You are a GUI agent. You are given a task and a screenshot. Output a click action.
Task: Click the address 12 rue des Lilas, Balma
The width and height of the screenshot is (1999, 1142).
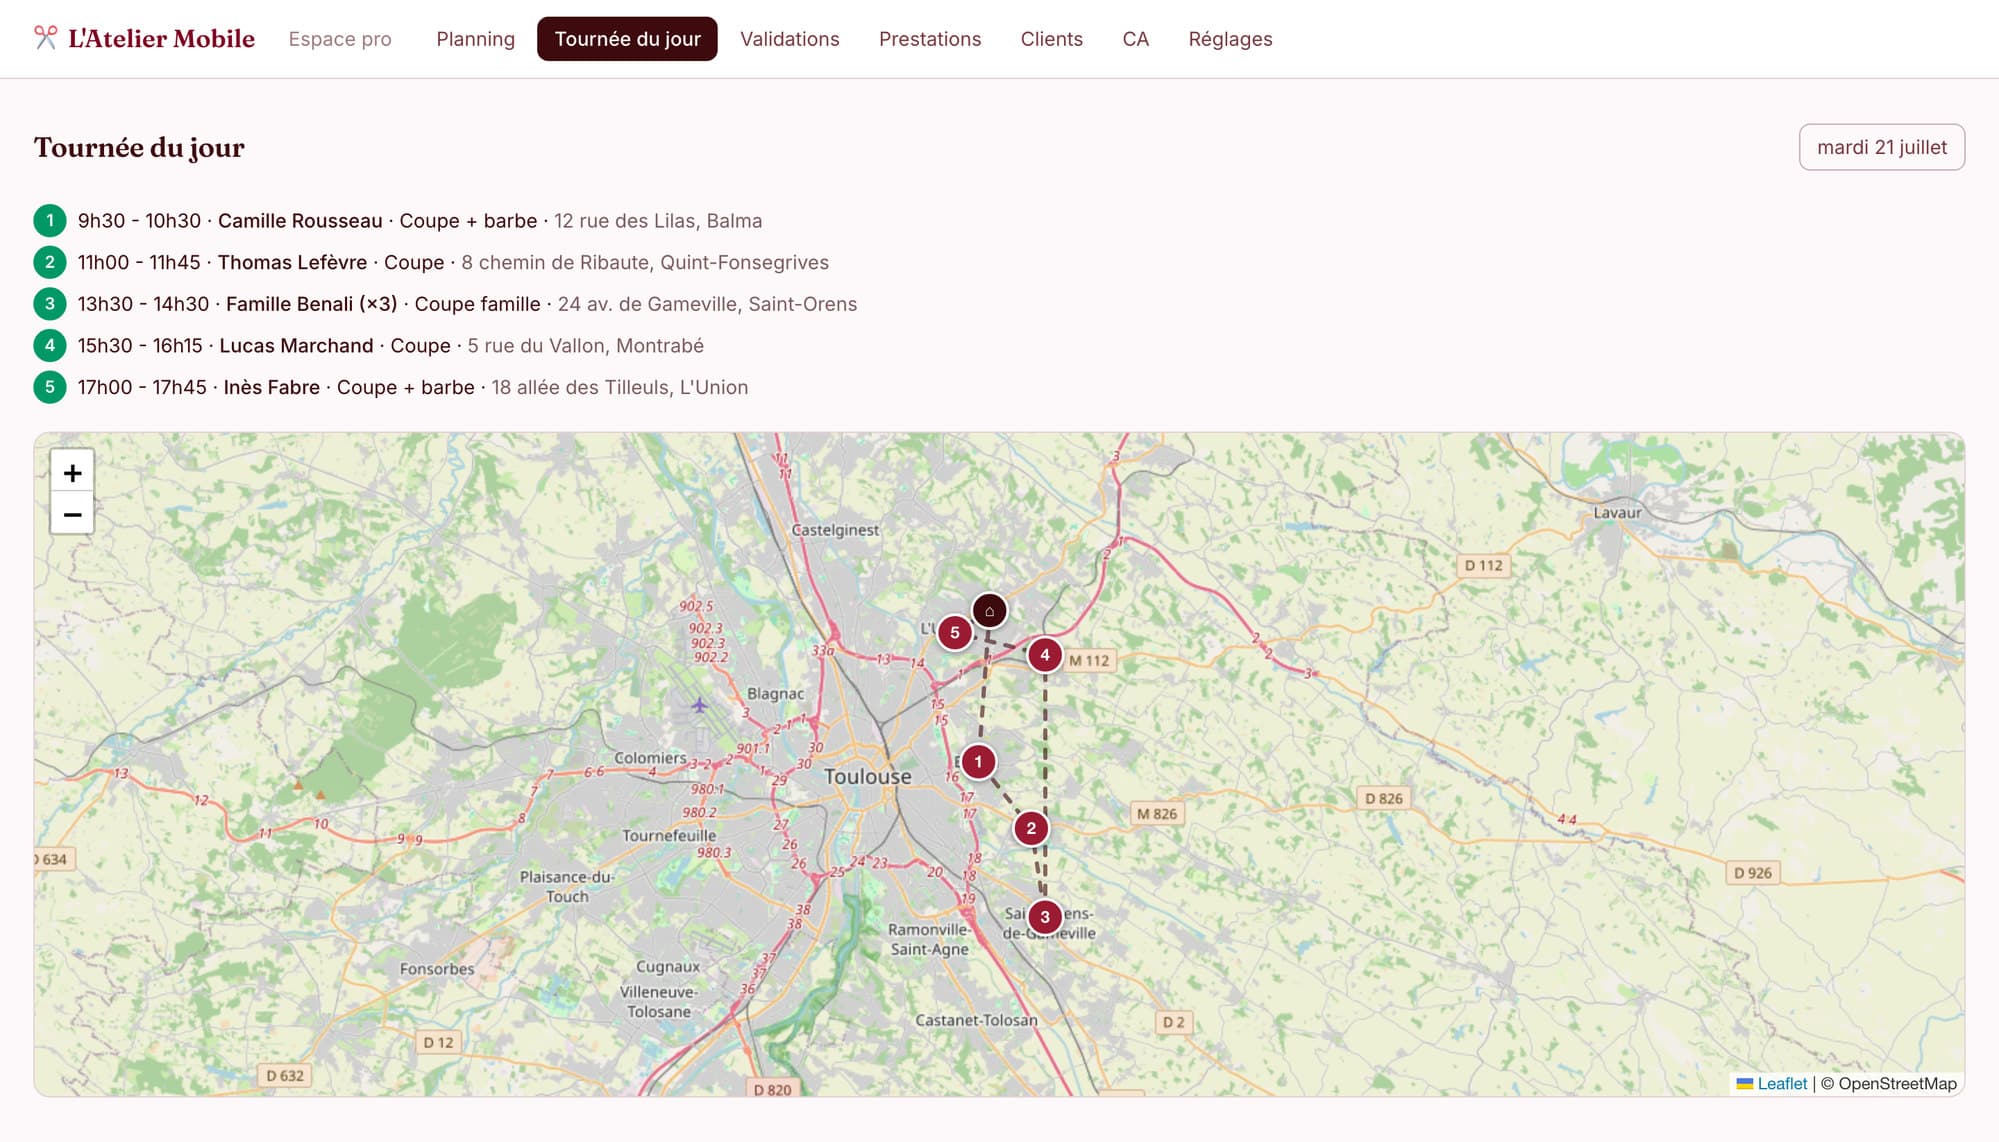658,220
